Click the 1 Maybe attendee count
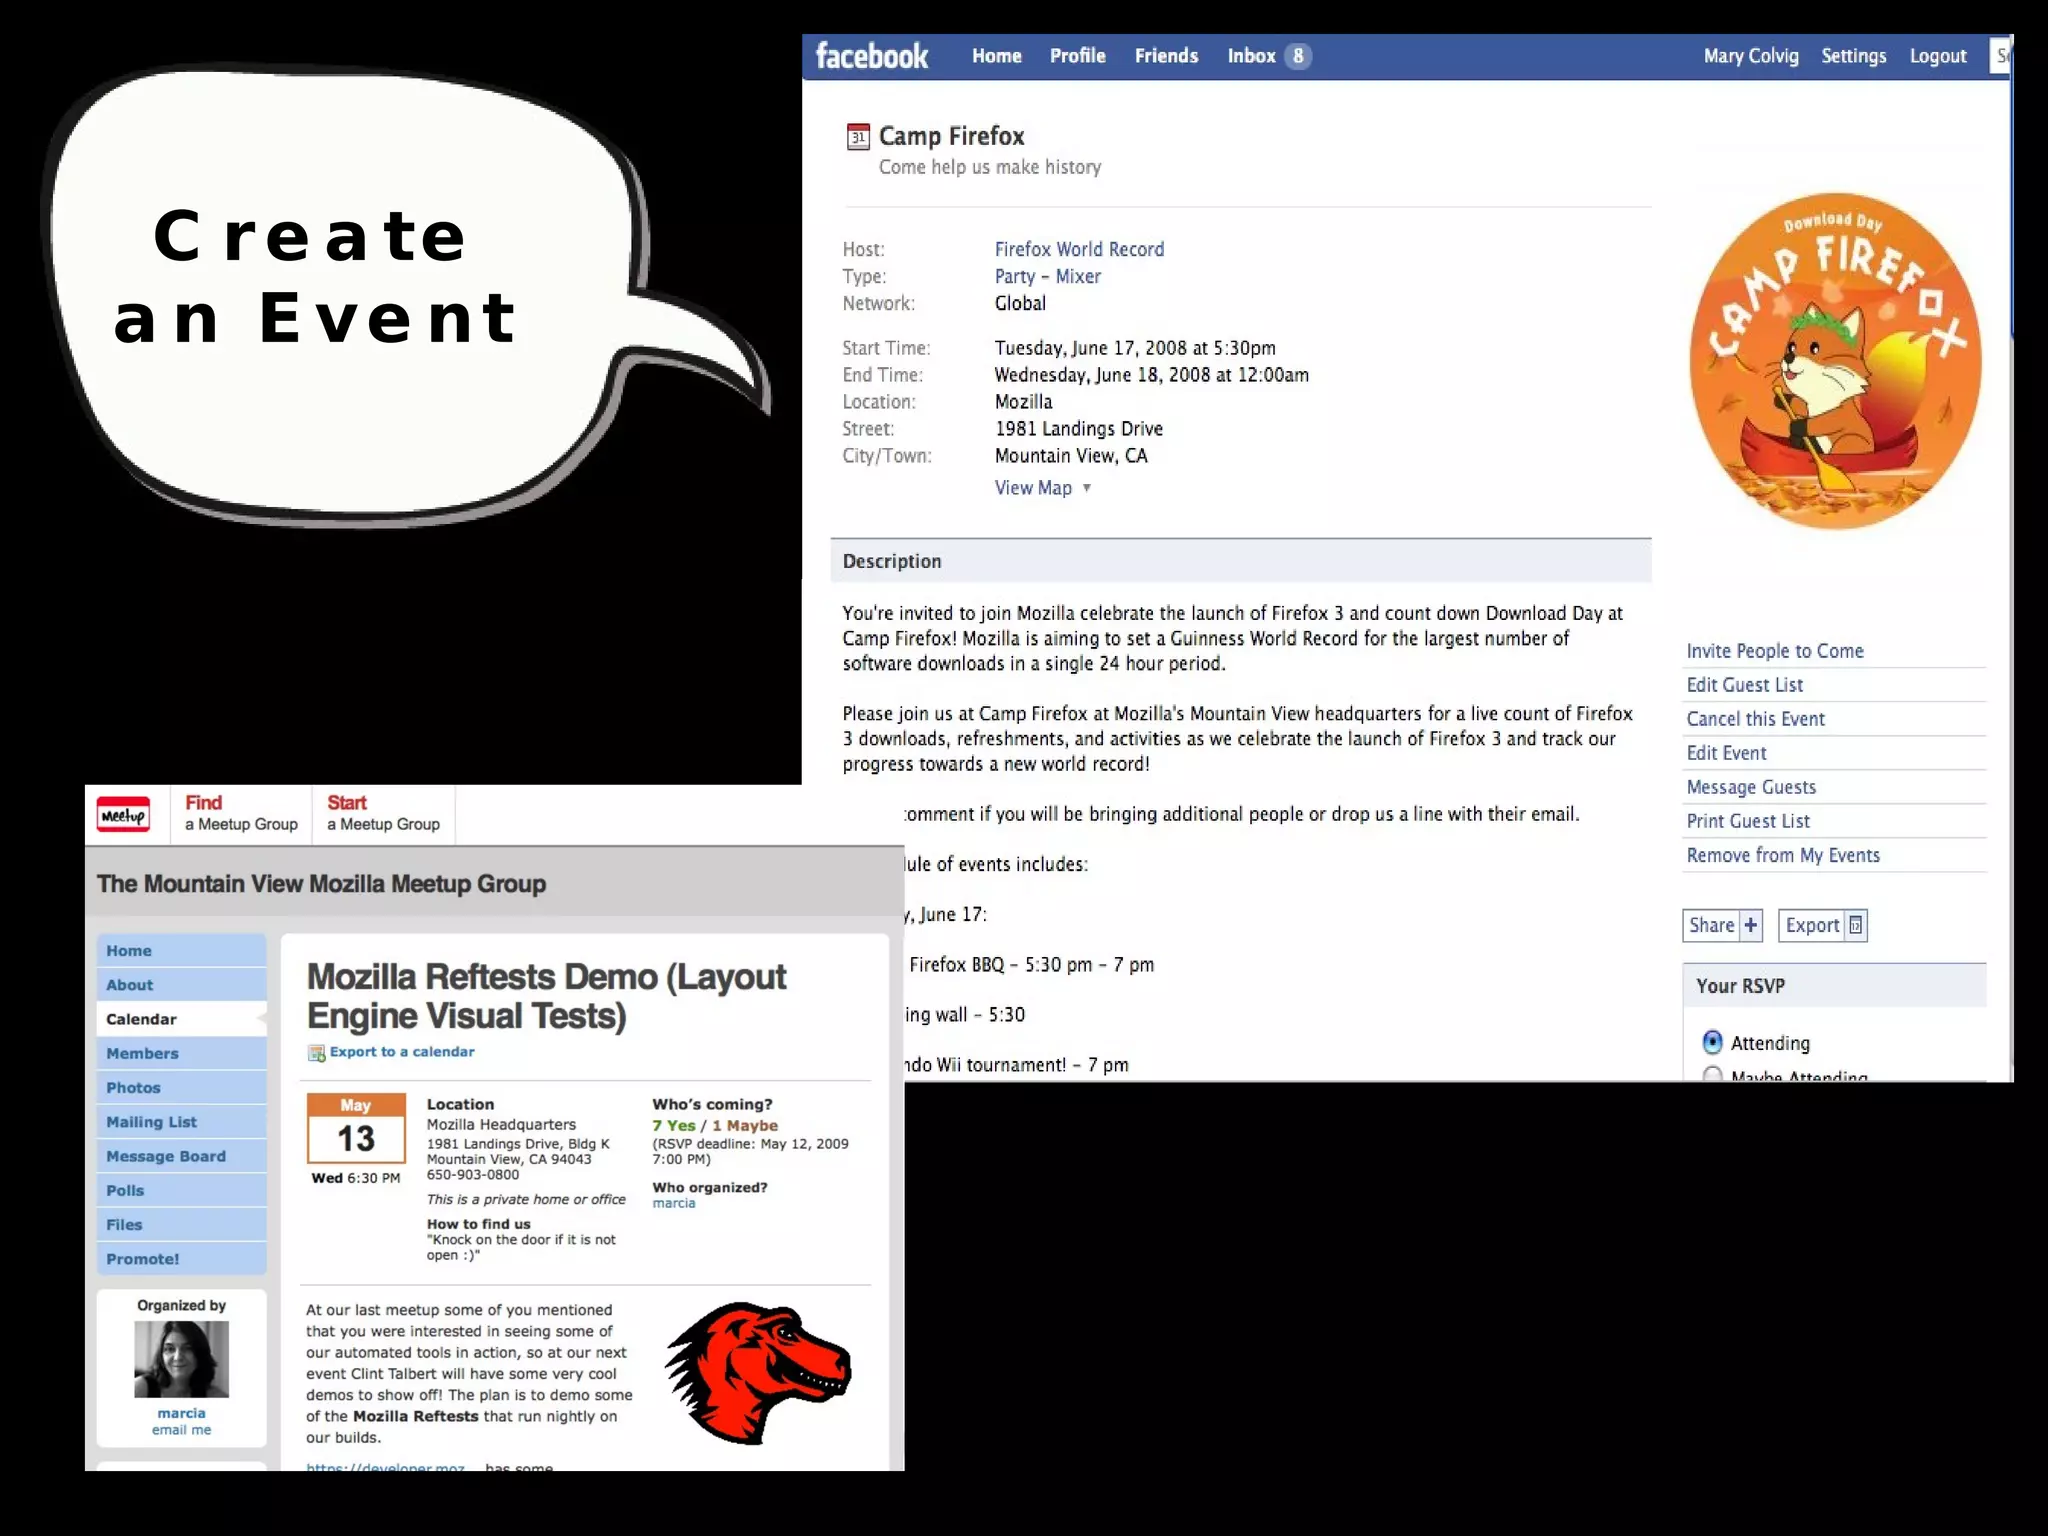This screenshot has height=1536, width=2048. pos(745,1125)
